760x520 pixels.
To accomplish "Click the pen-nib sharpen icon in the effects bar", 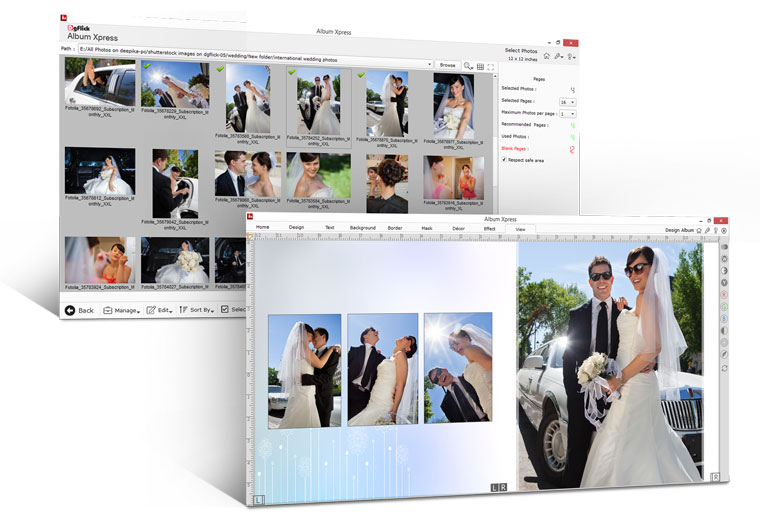I will pos(724,355).
